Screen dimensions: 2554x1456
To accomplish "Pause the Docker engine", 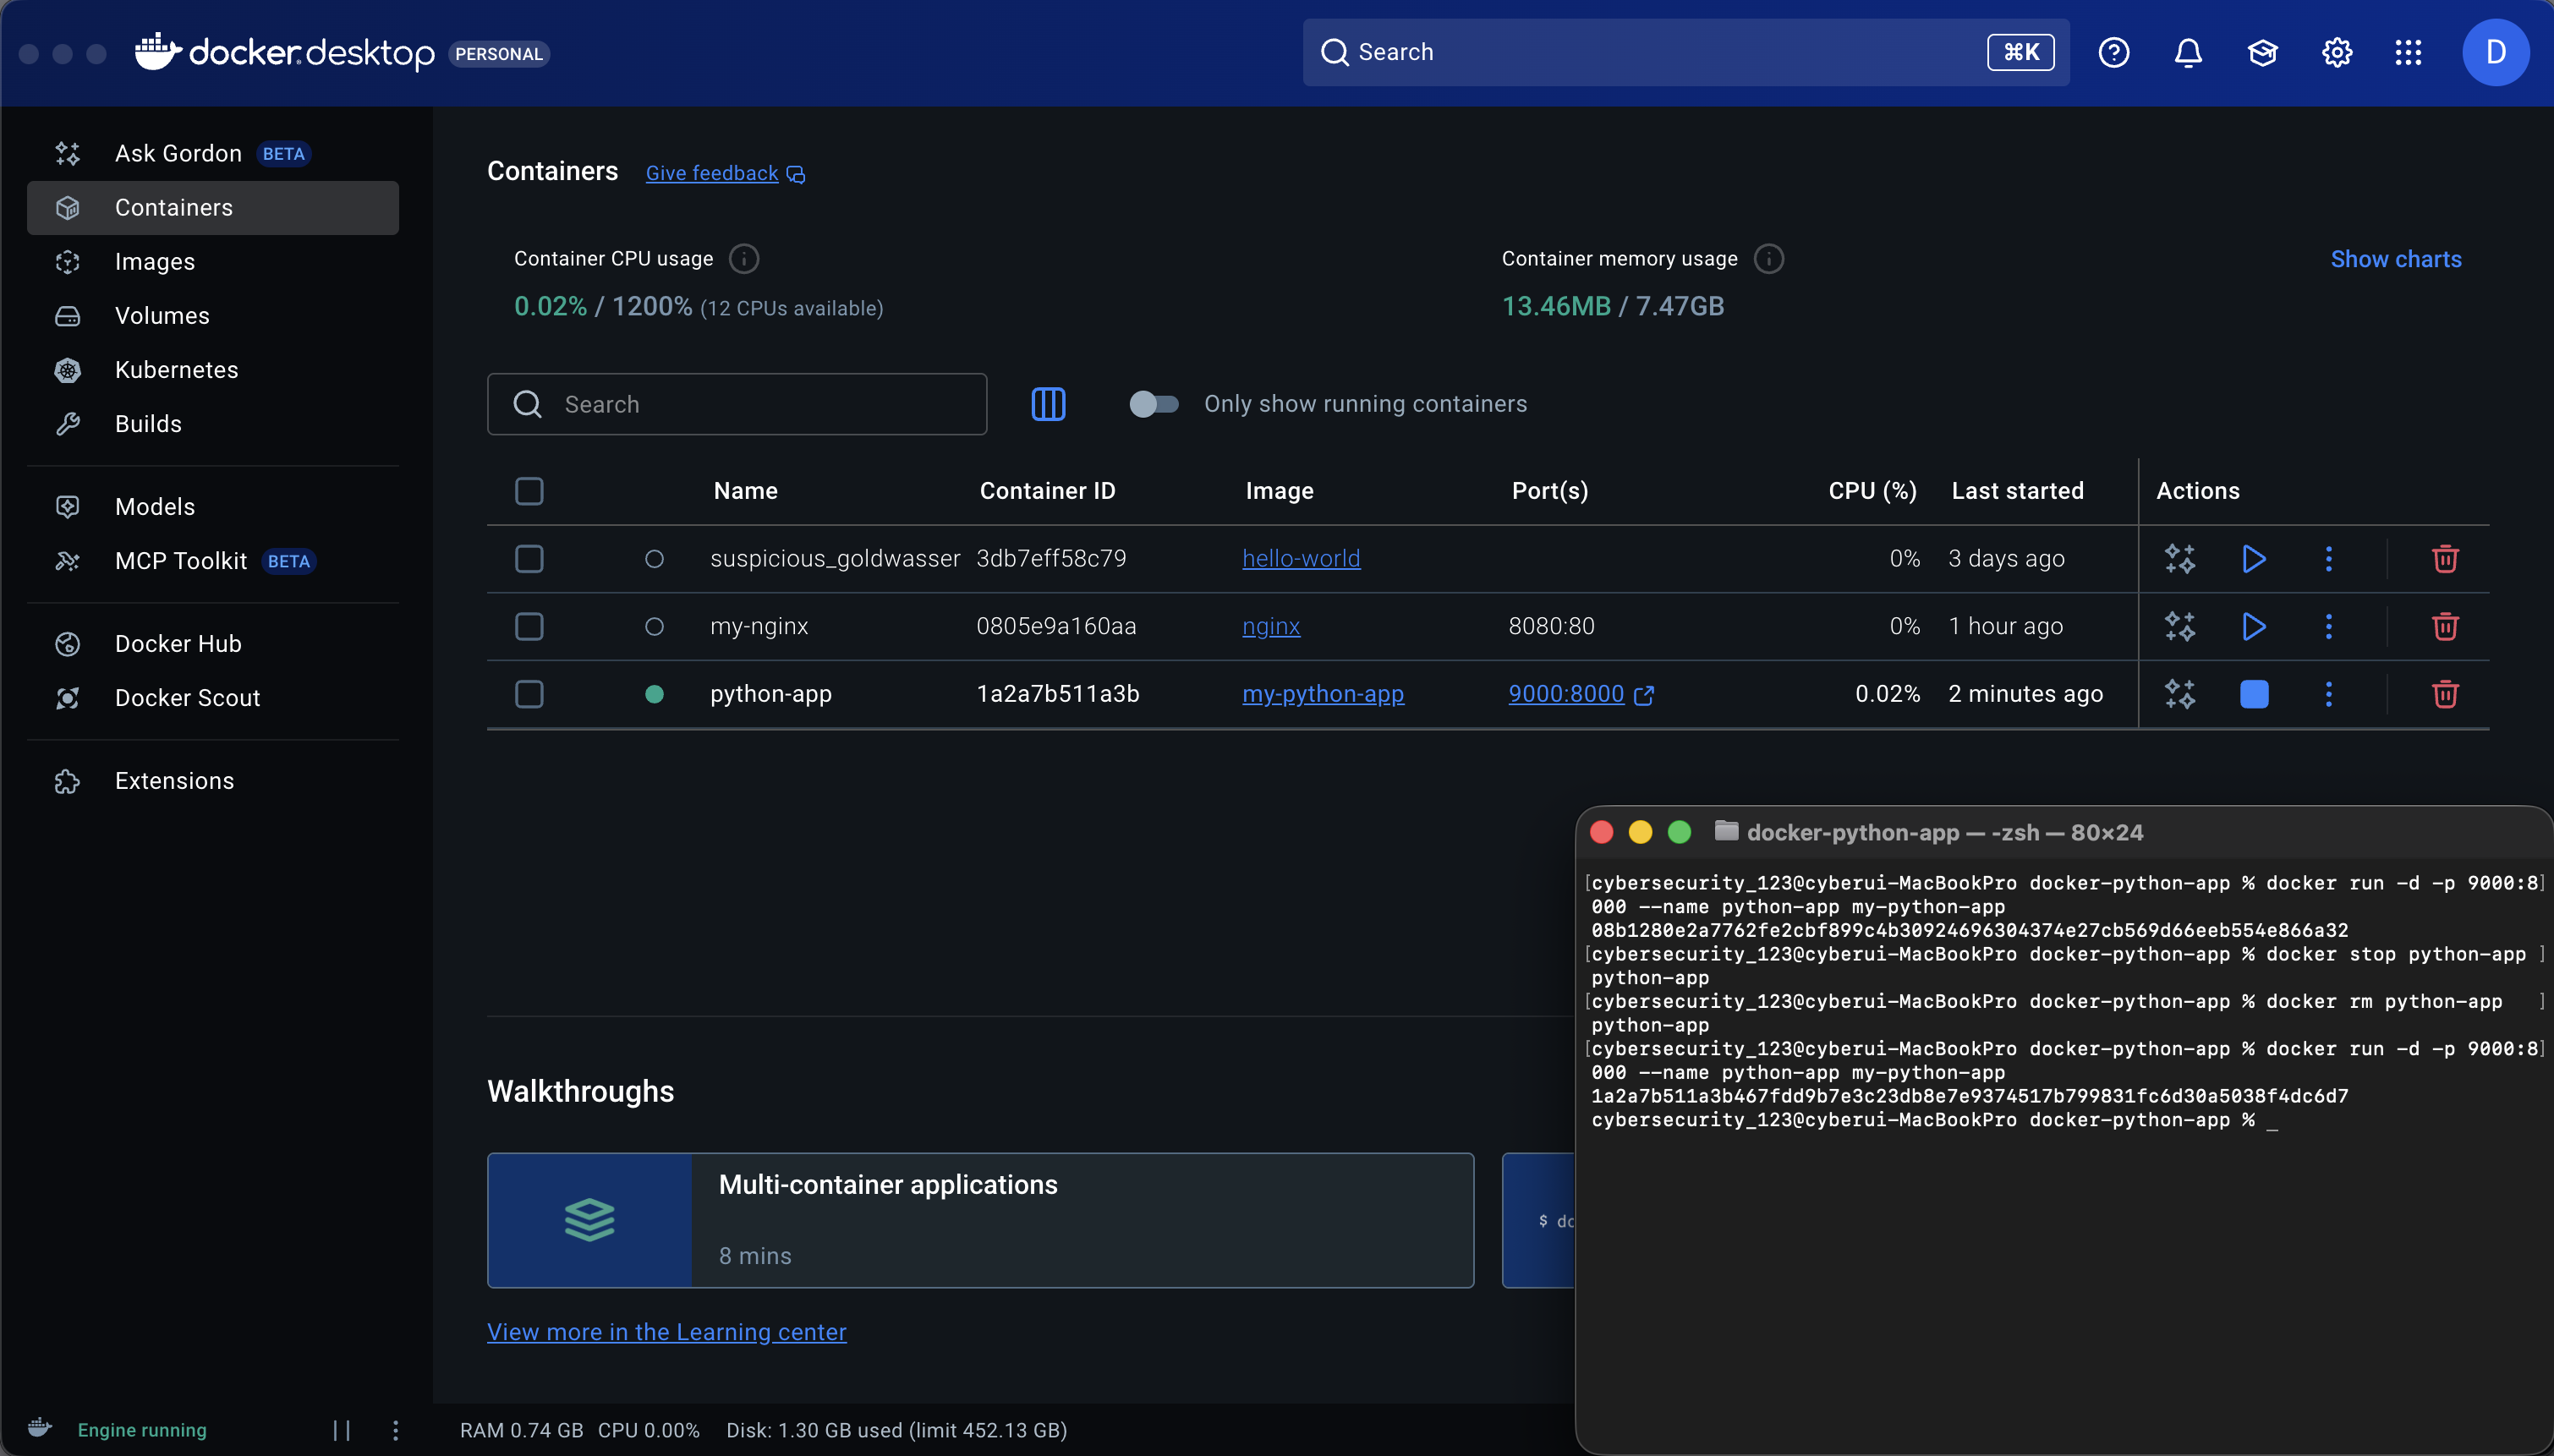I will (342, 1430).
